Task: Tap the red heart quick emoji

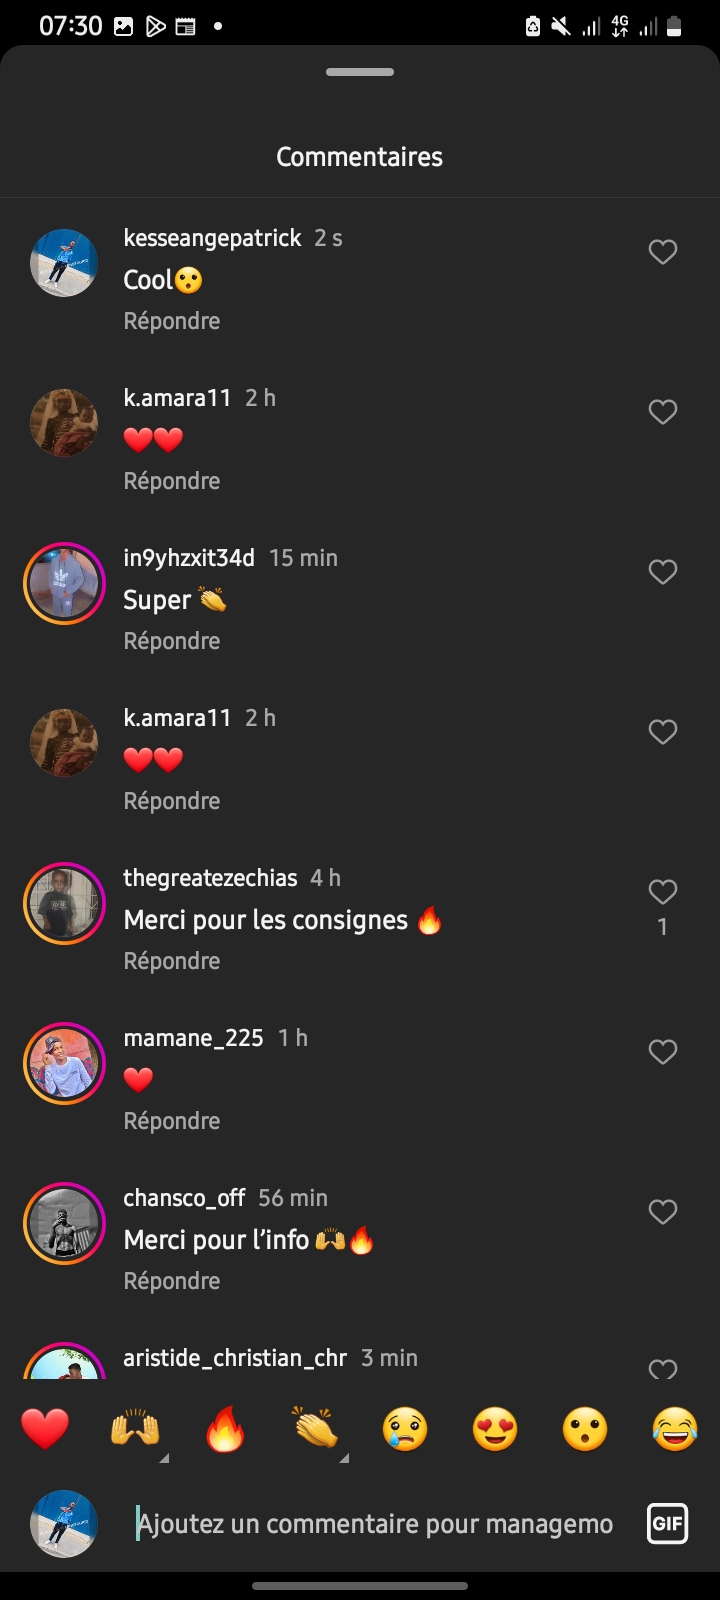Action: tap(45, 1429)
